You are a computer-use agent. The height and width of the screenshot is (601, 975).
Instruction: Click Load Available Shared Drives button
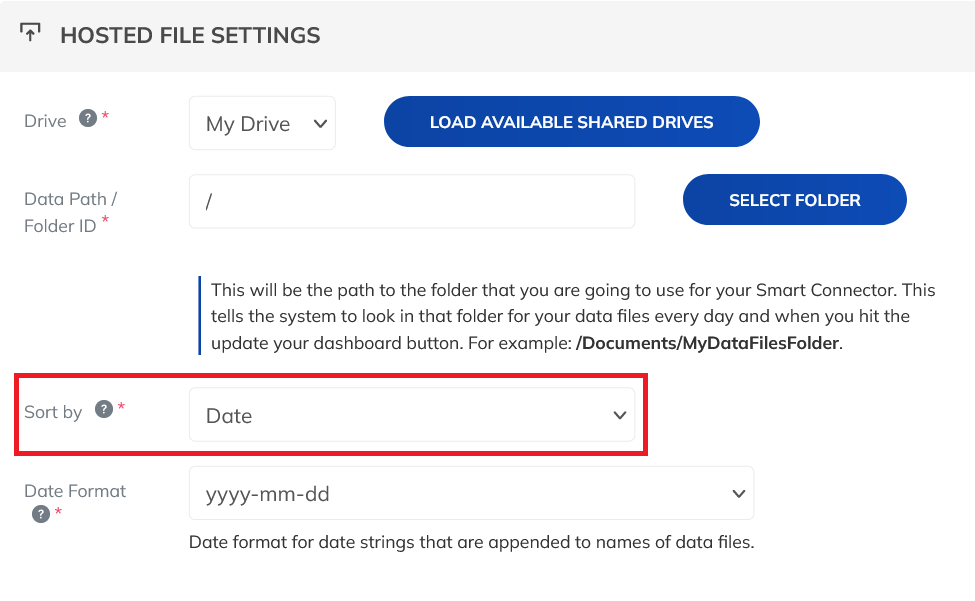tap(571, 122)
